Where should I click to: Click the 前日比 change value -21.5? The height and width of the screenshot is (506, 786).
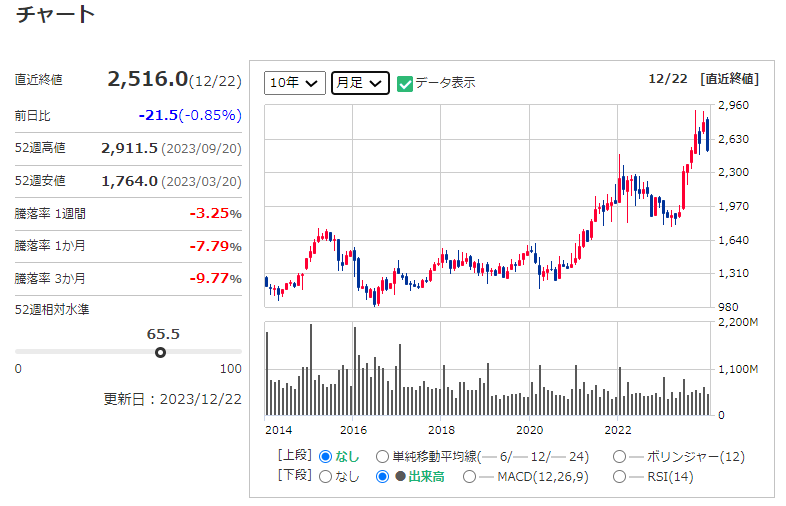point(158,115)
